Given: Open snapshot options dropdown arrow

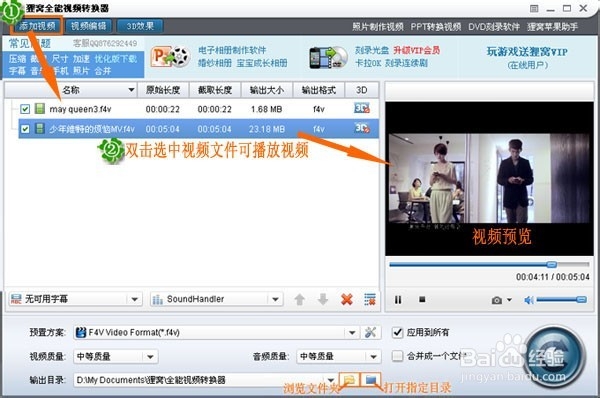Looking at the screenshot, I should click(x=509, y=300).
